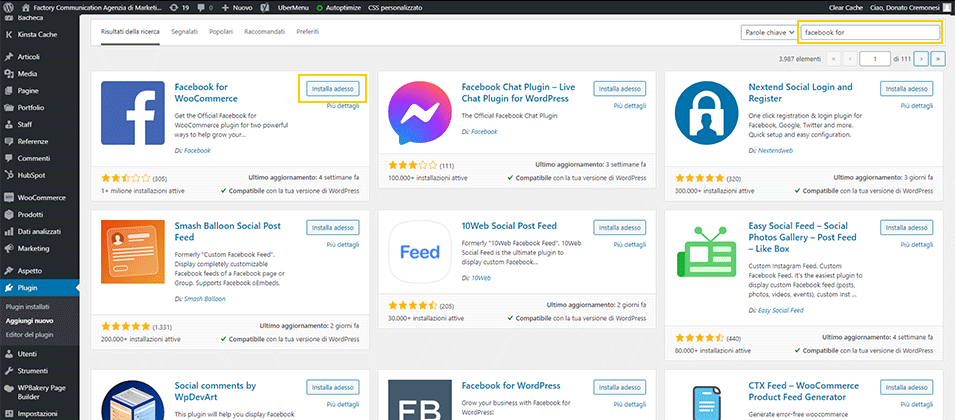Image resolution: width=955 pixels, height=420 pixels.
Task: Open the 19 pending updates icon
Action: pyautogui.click(x=175, y=7)
